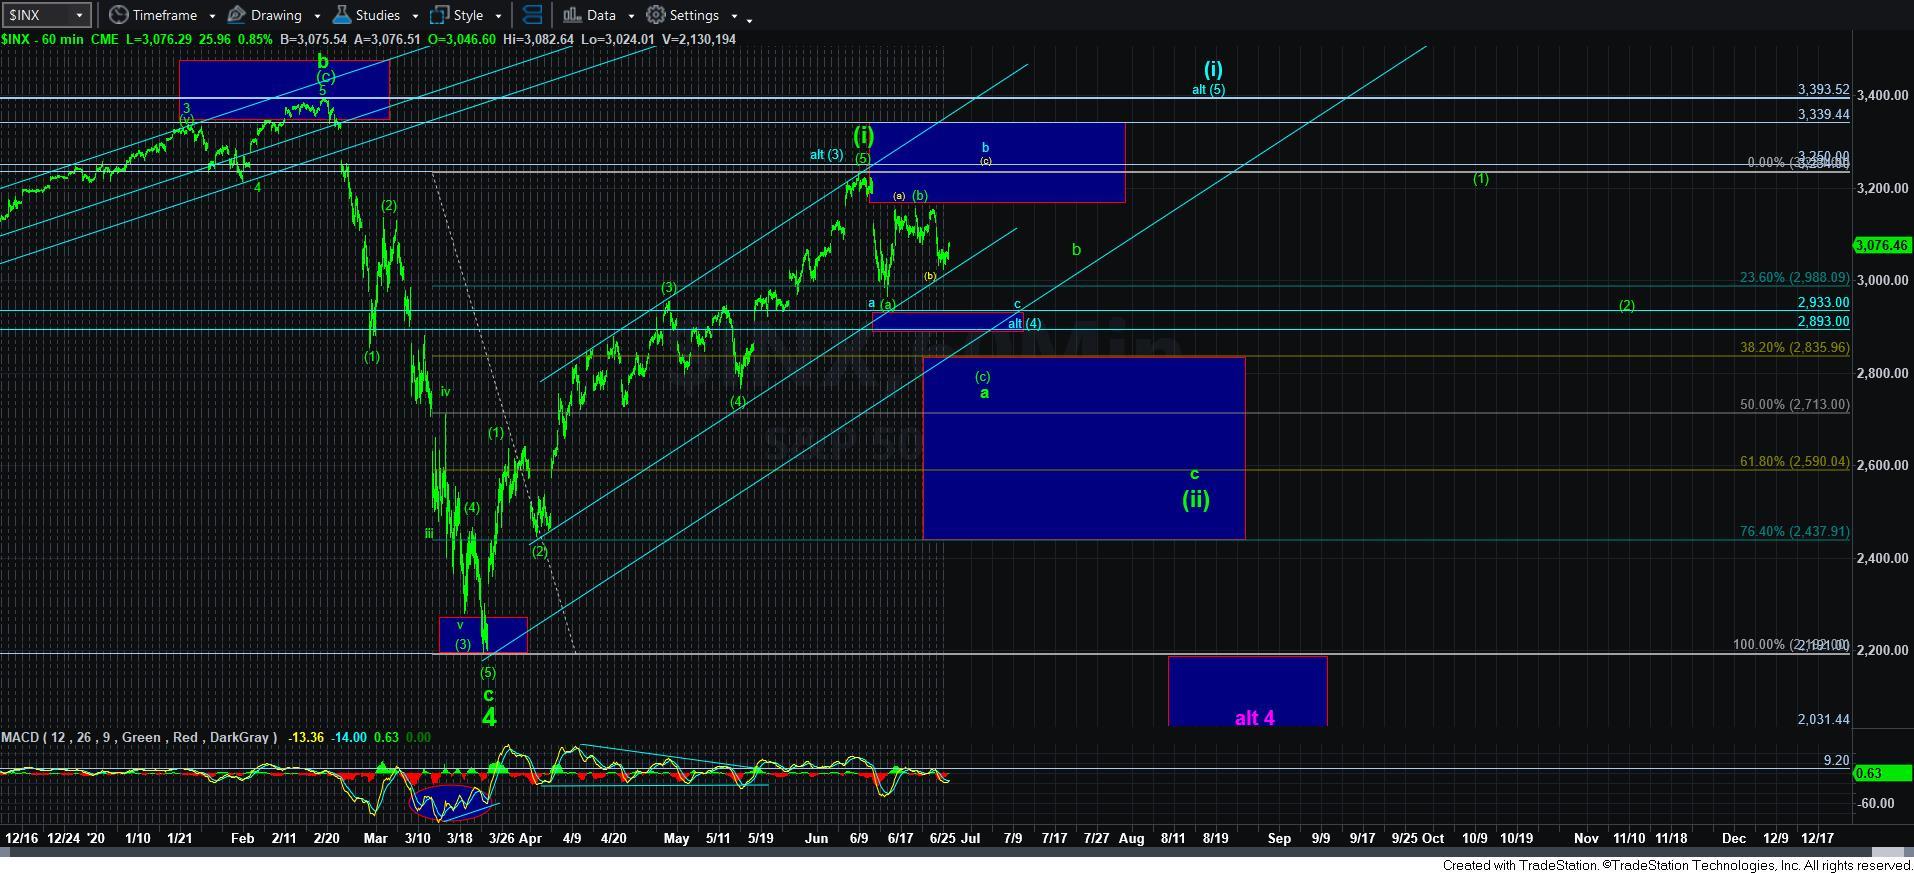Open the Studies menu
The height and width of the screenshot is (873, 1914).
click(x=376, y=15)
